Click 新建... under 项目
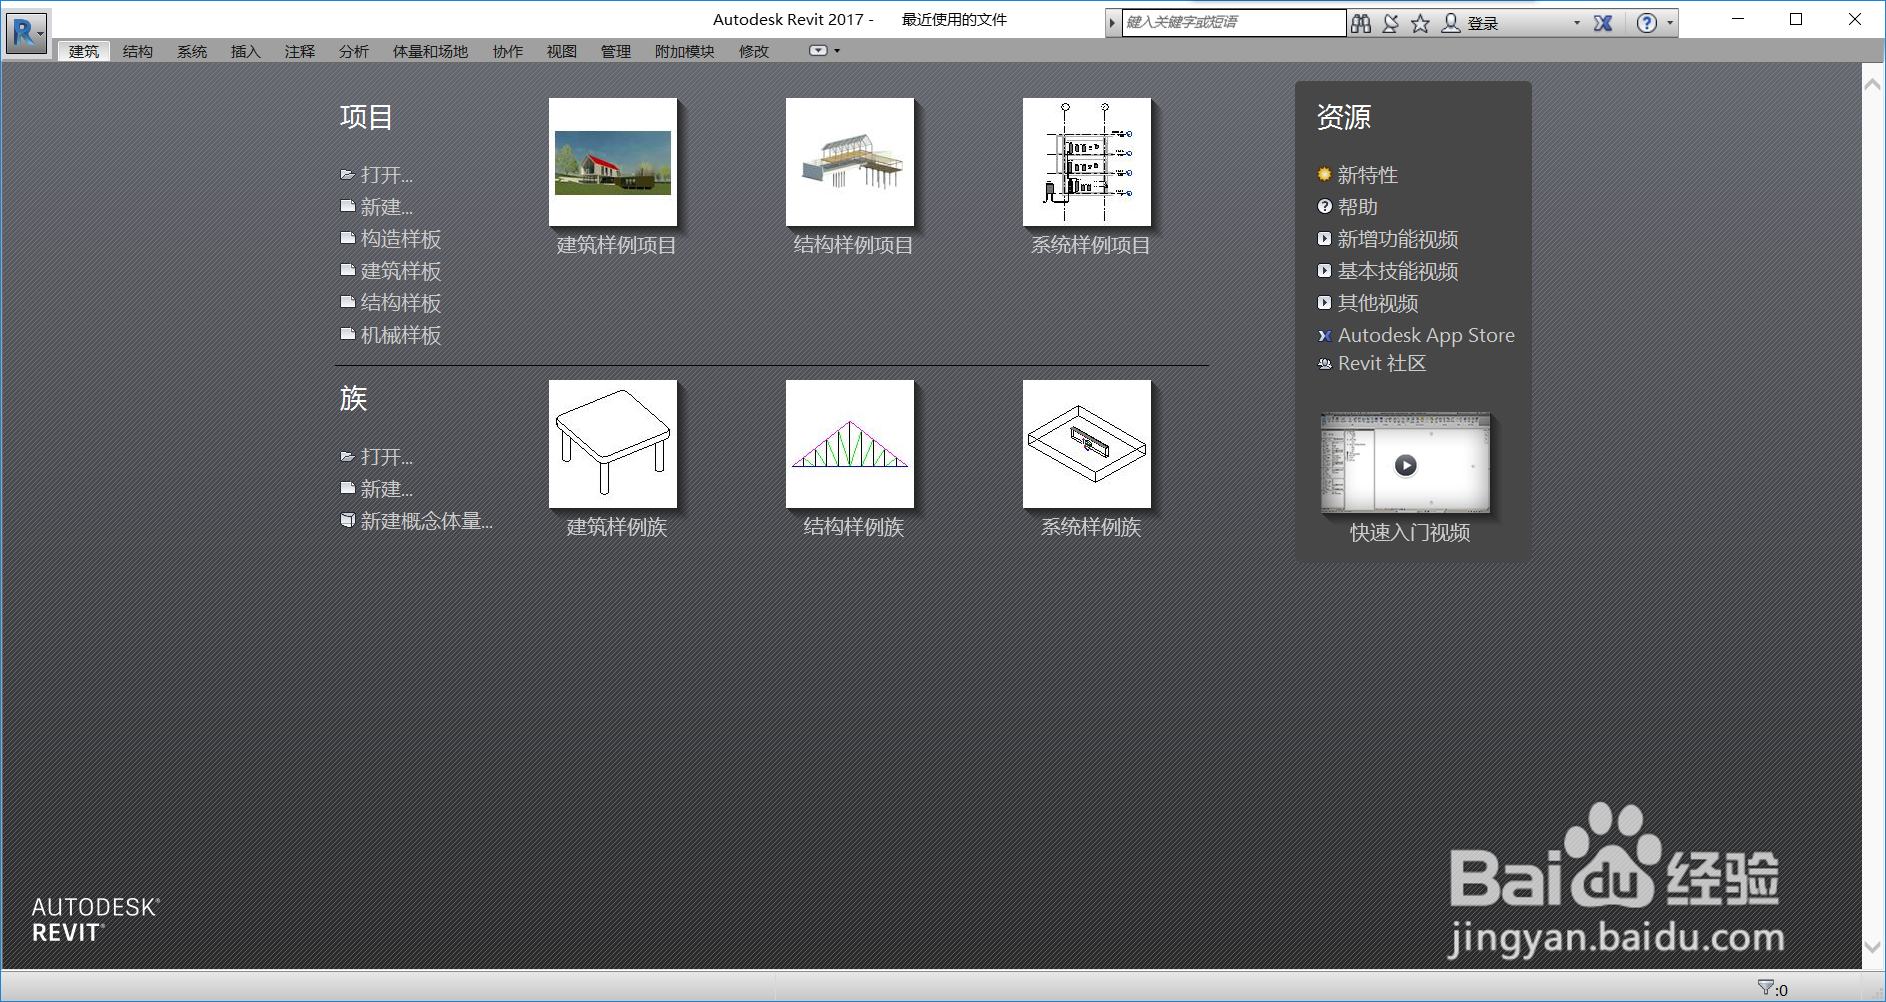Image resolution: width=1886 pixels, height=1002 pixels. point(387,207)
